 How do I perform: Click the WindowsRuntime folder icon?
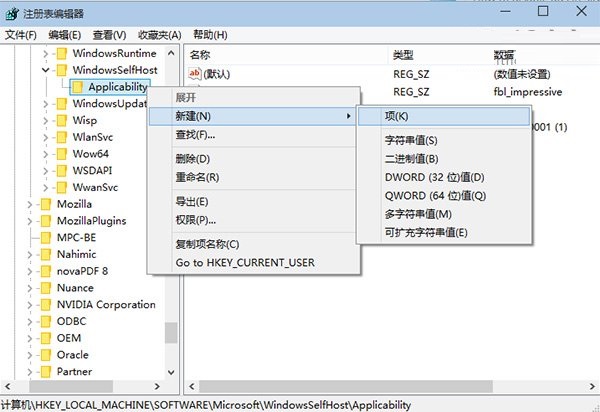tap(62, 54)
